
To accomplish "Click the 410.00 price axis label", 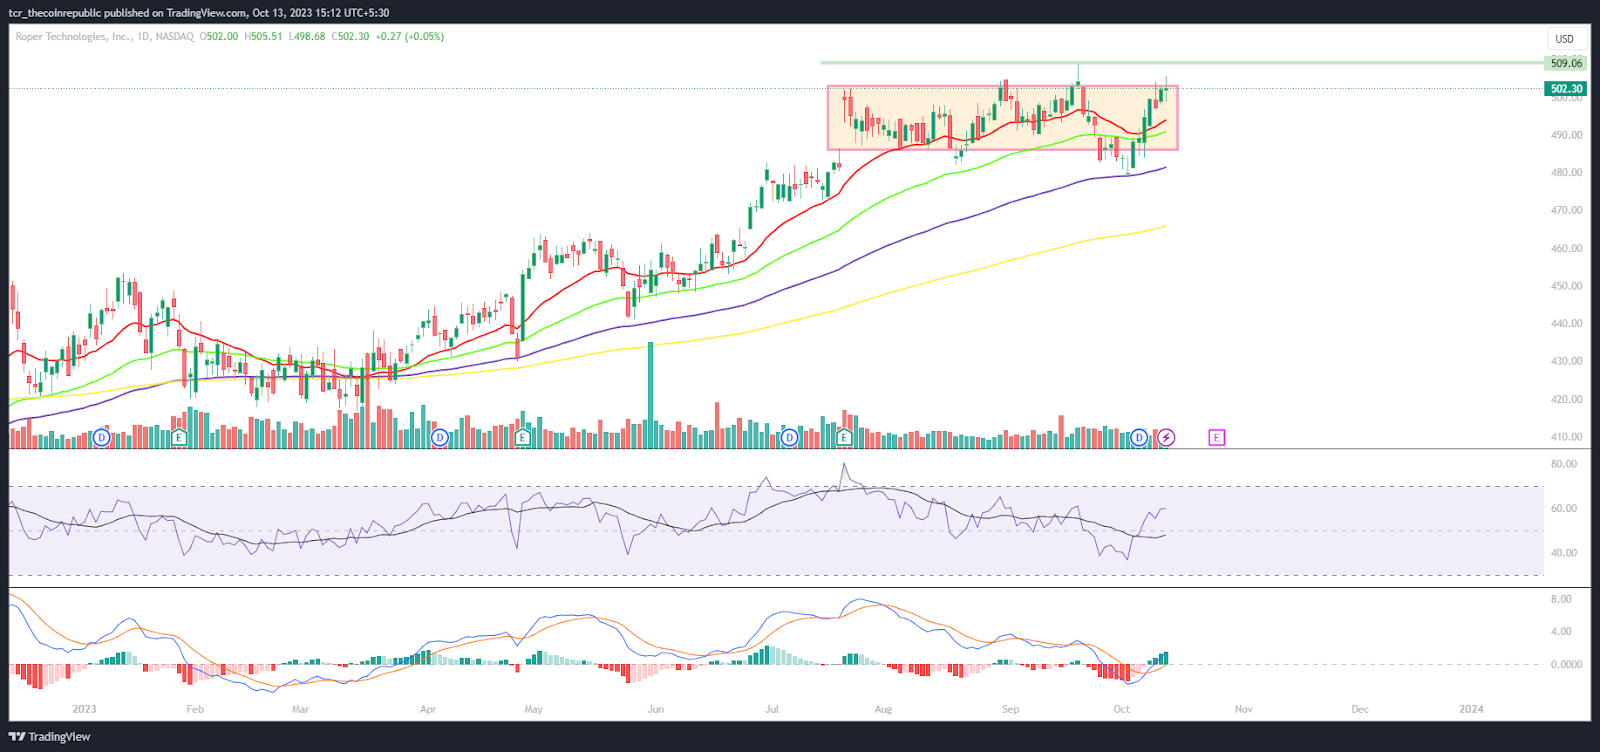I will pyautogui.click(x=1567, y=437).
